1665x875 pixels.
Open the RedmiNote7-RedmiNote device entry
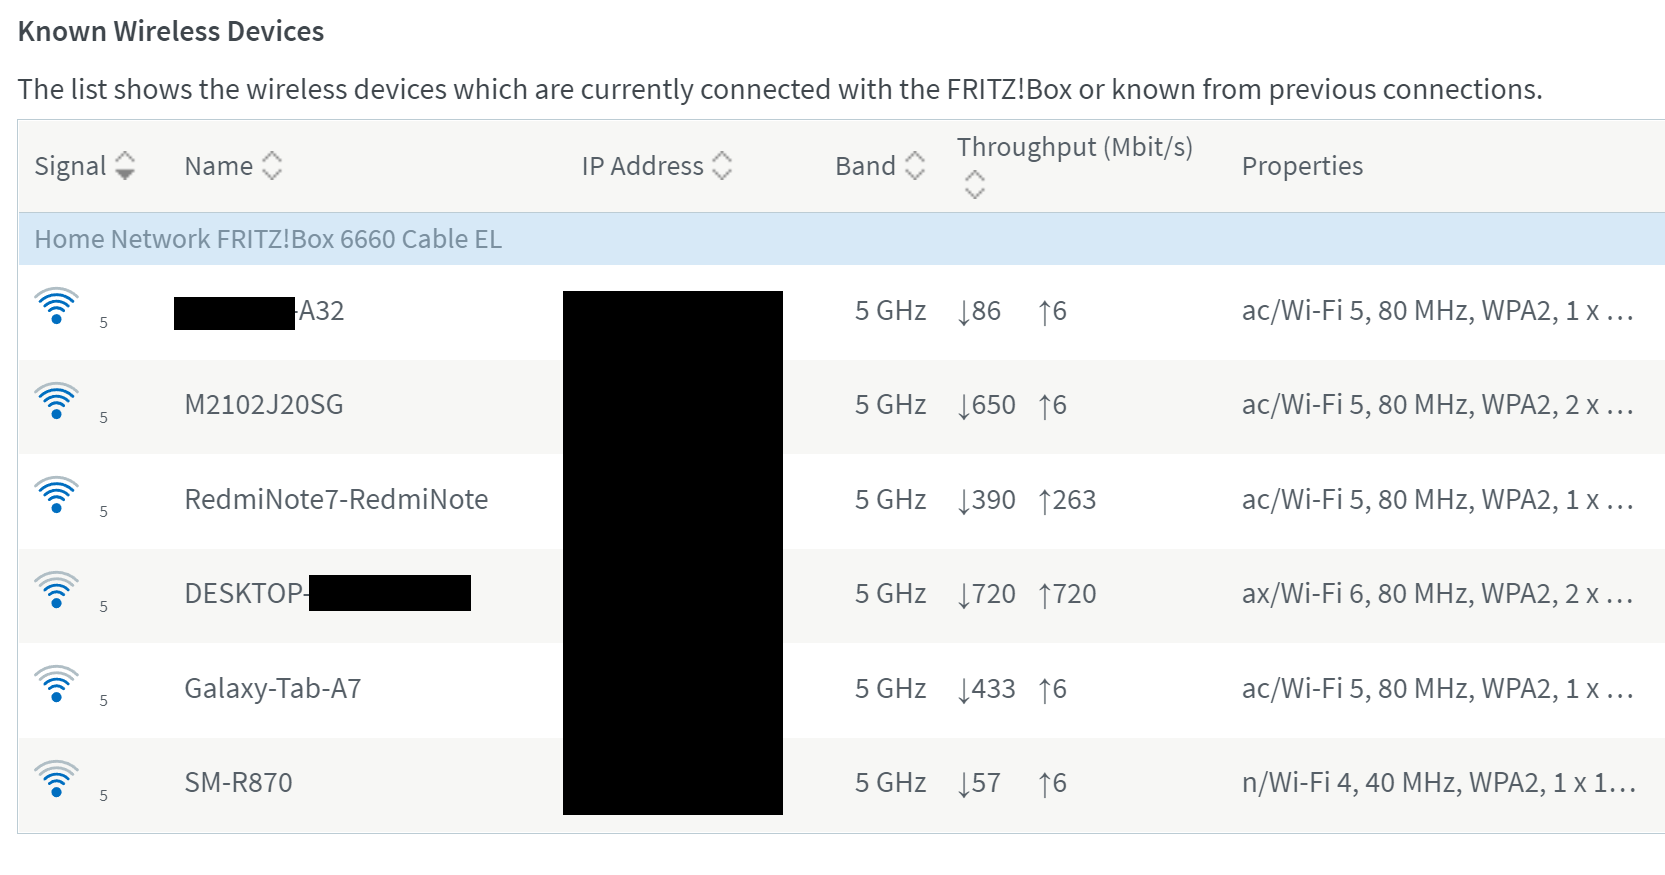(x=336, y=500)
